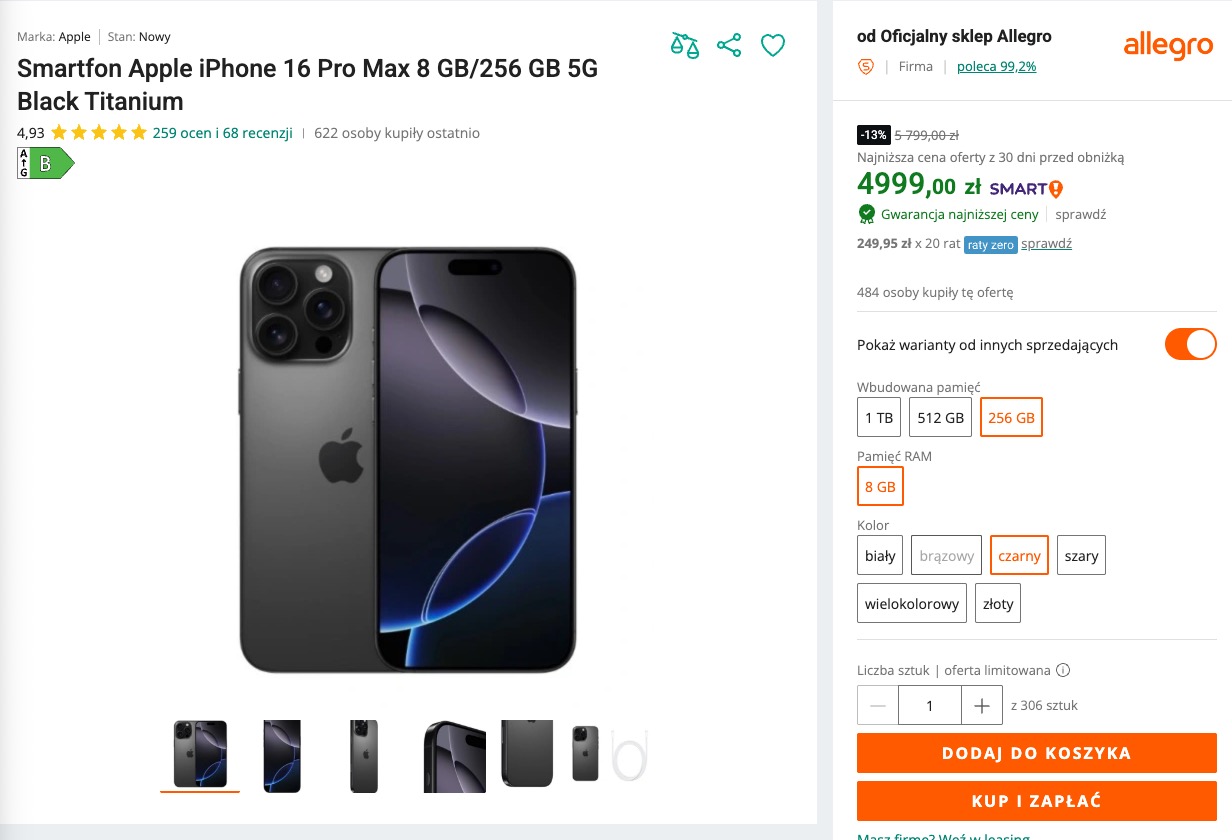The image size is (1232, 840).
Task: Open the 259 ocen i 68 recenzji link
Action: (x=222, y=133)
